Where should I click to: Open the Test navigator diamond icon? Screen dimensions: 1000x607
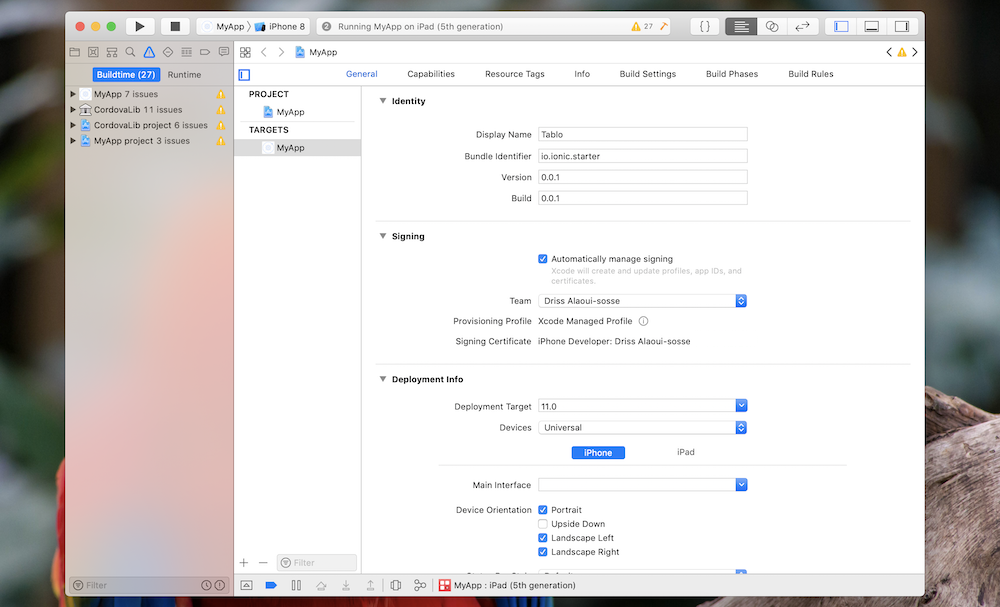click(x=168, y=52)
